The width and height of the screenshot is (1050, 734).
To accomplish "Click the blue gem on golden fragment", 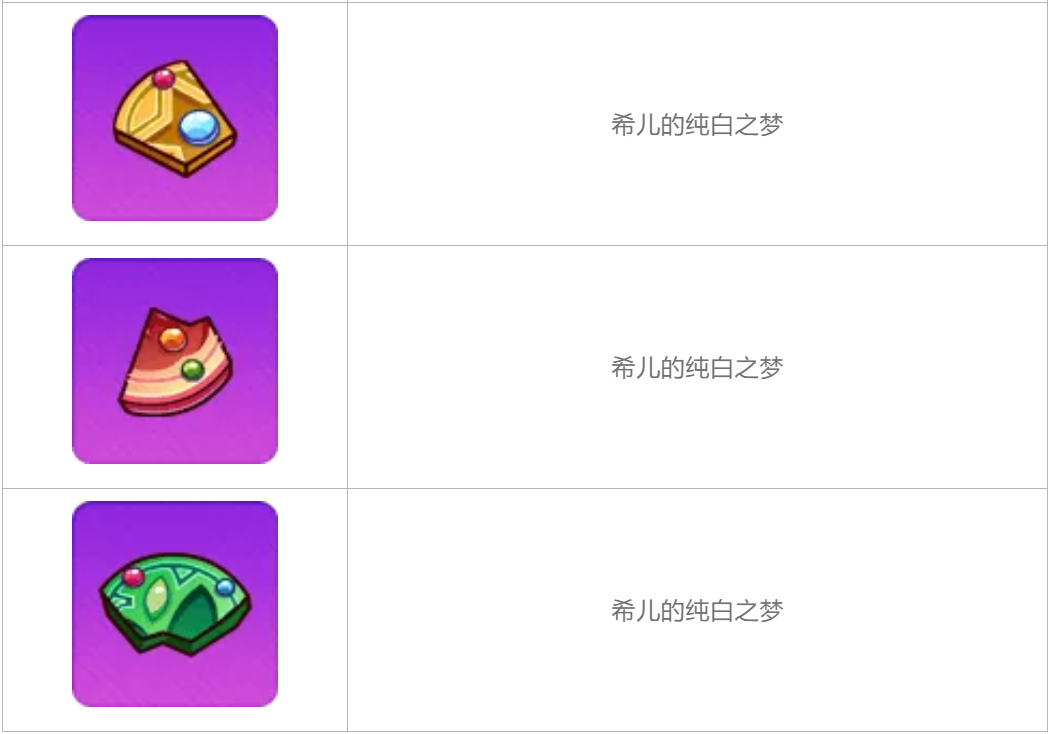I will 199,127.
